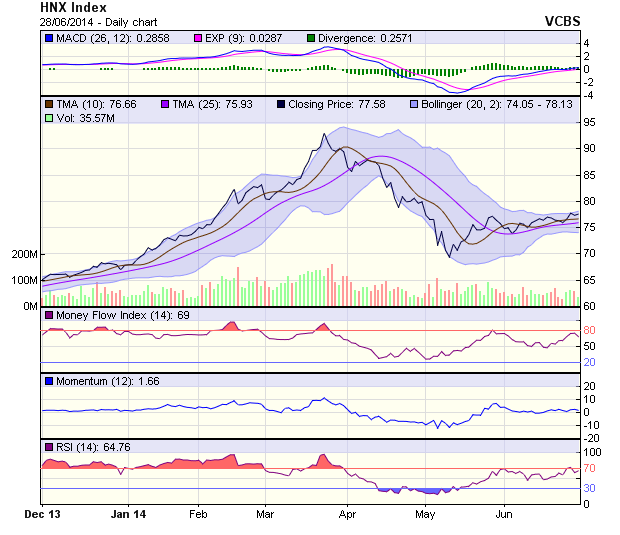Screen dimensions: 620x535
Task: Click the purple TMA (25) legend square
Action: 165,103
